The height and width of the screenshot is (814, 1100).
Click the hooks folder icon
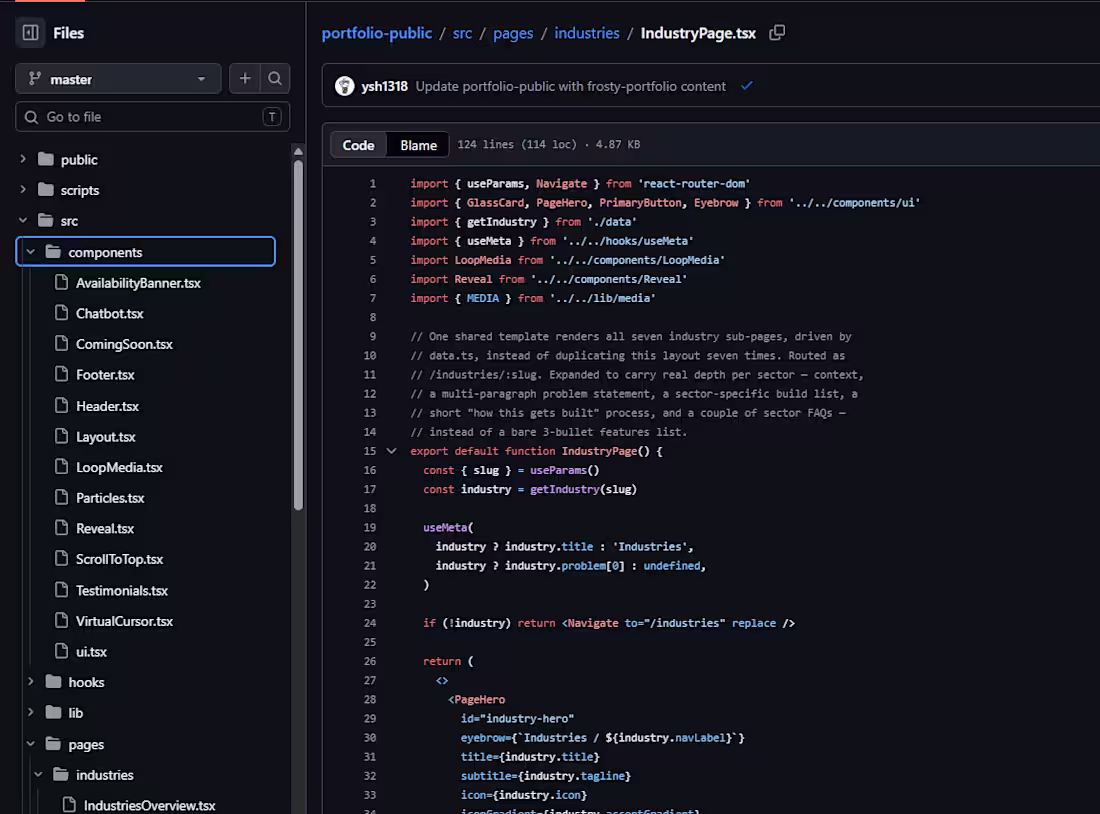(53, 681)
